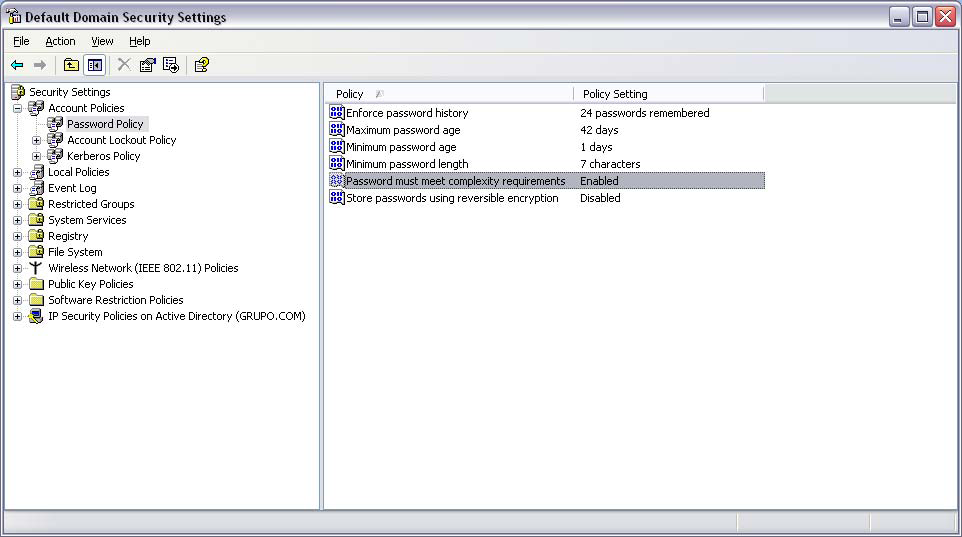Open the View menu
This screenshot has width=962, height=537.
click(102, 41)
